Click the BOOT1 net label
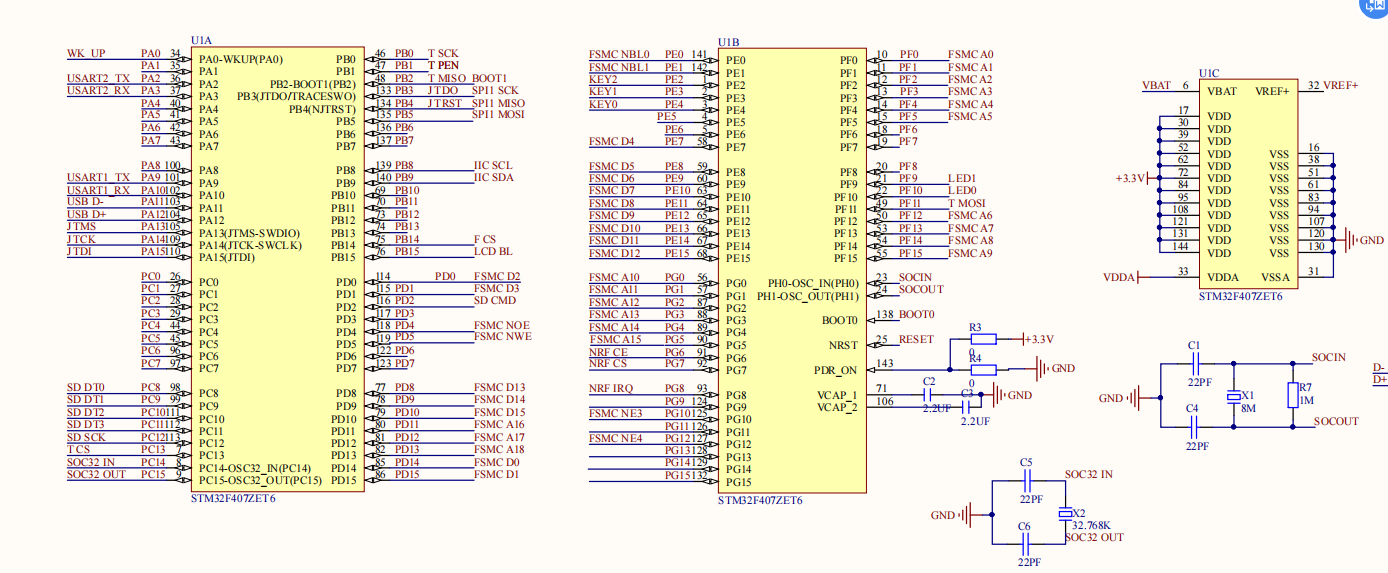The width and height of the screenshot is (1388, 573). point(490,78)
